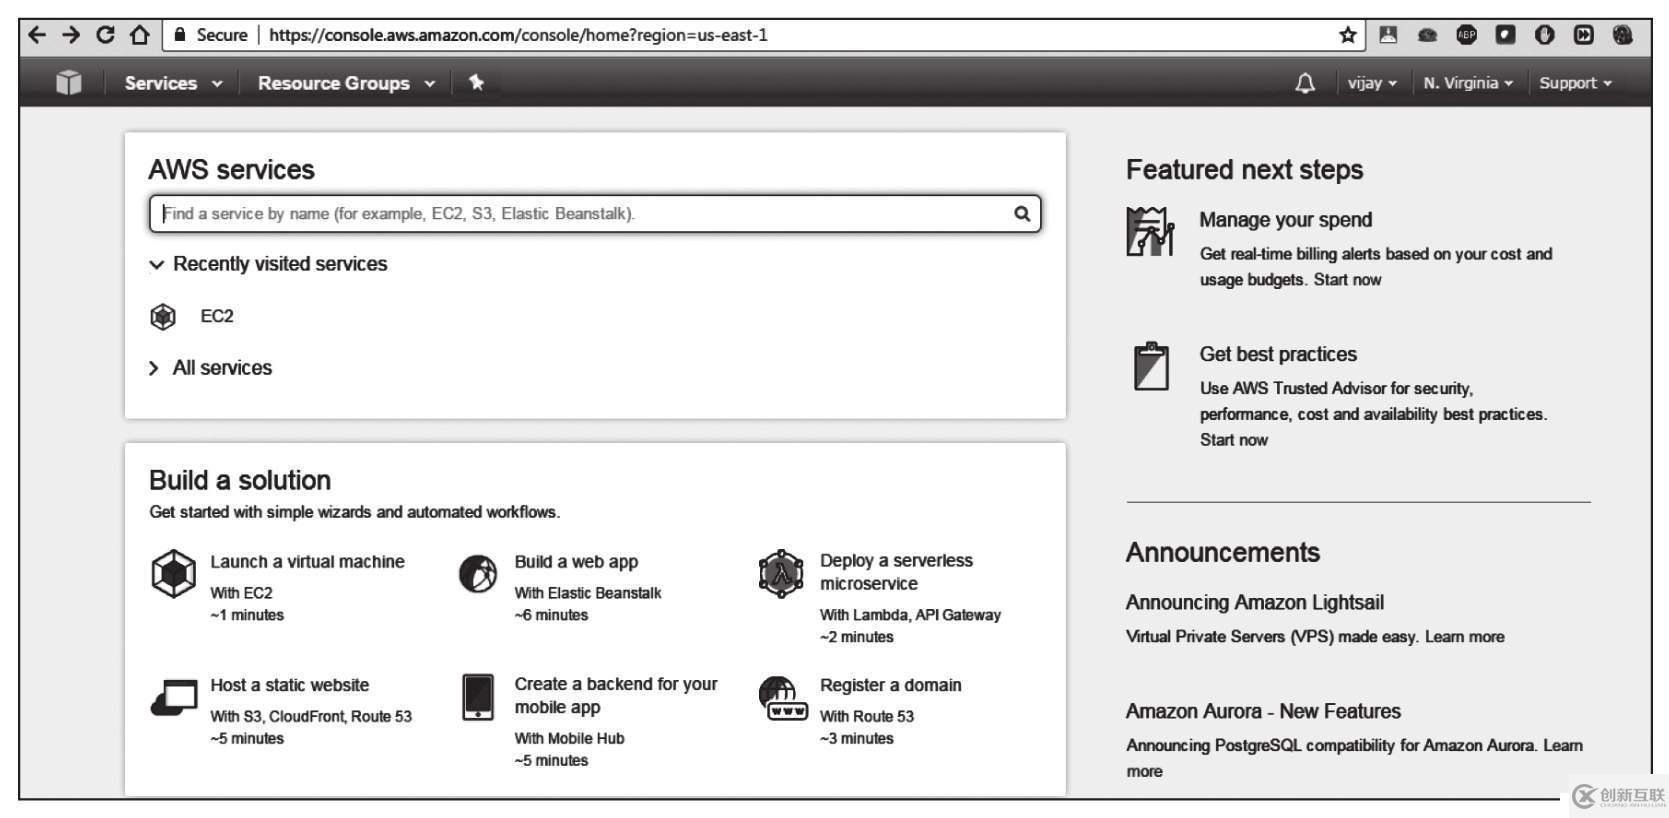Open Register a domain link
This screenshot has width=1669, height=818.
(x=890, y=685)
